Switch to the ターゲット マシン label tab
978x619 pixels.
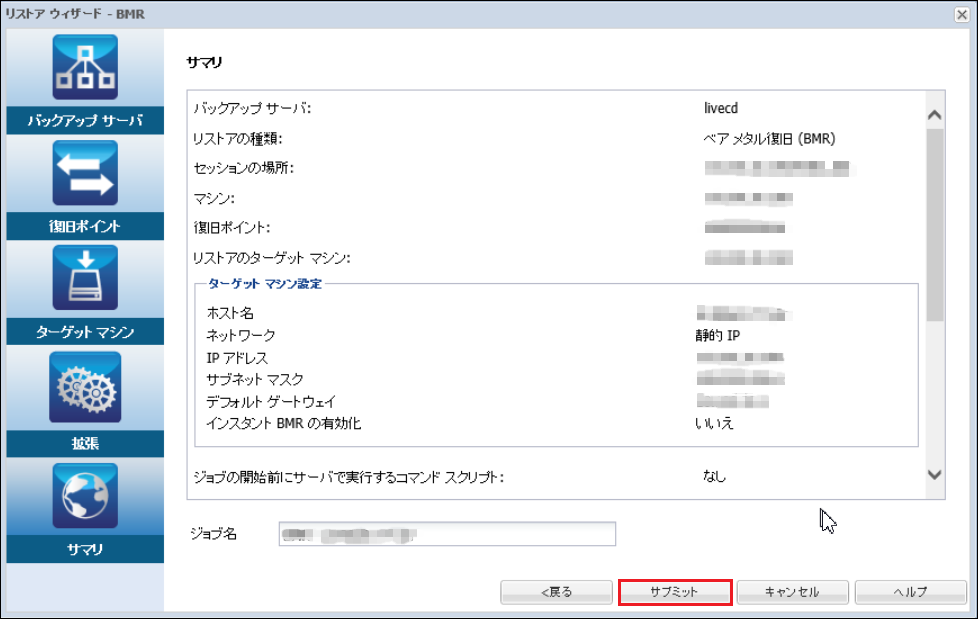pyautogui.click(x=85, y=331)
